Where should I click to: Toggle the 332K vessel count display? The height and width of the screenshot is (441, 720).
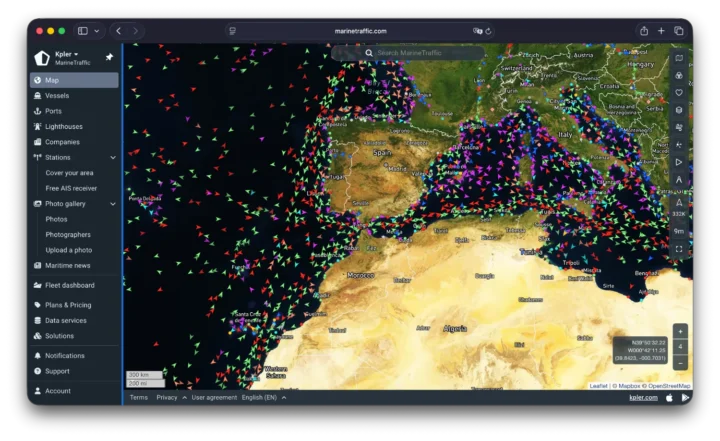tap(679, 213)
